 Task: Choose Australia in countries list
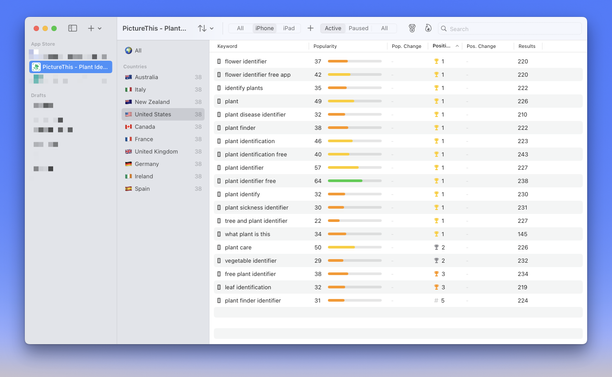pyautogui.click(x=163, y=77)
